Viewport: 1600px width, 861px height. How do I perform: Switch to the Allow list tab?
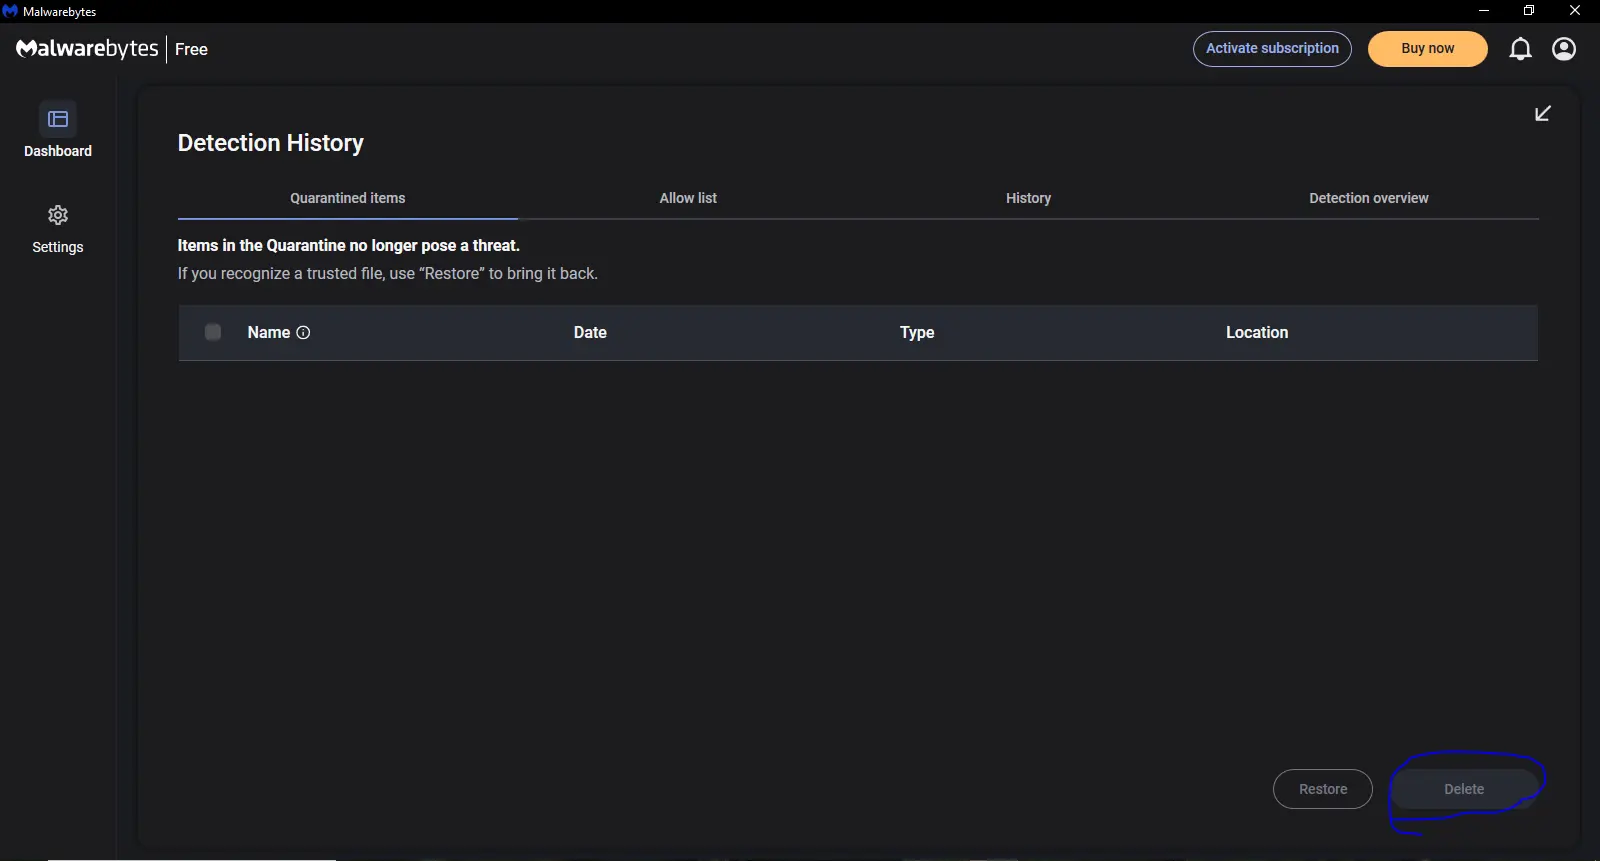coord(688,198)
